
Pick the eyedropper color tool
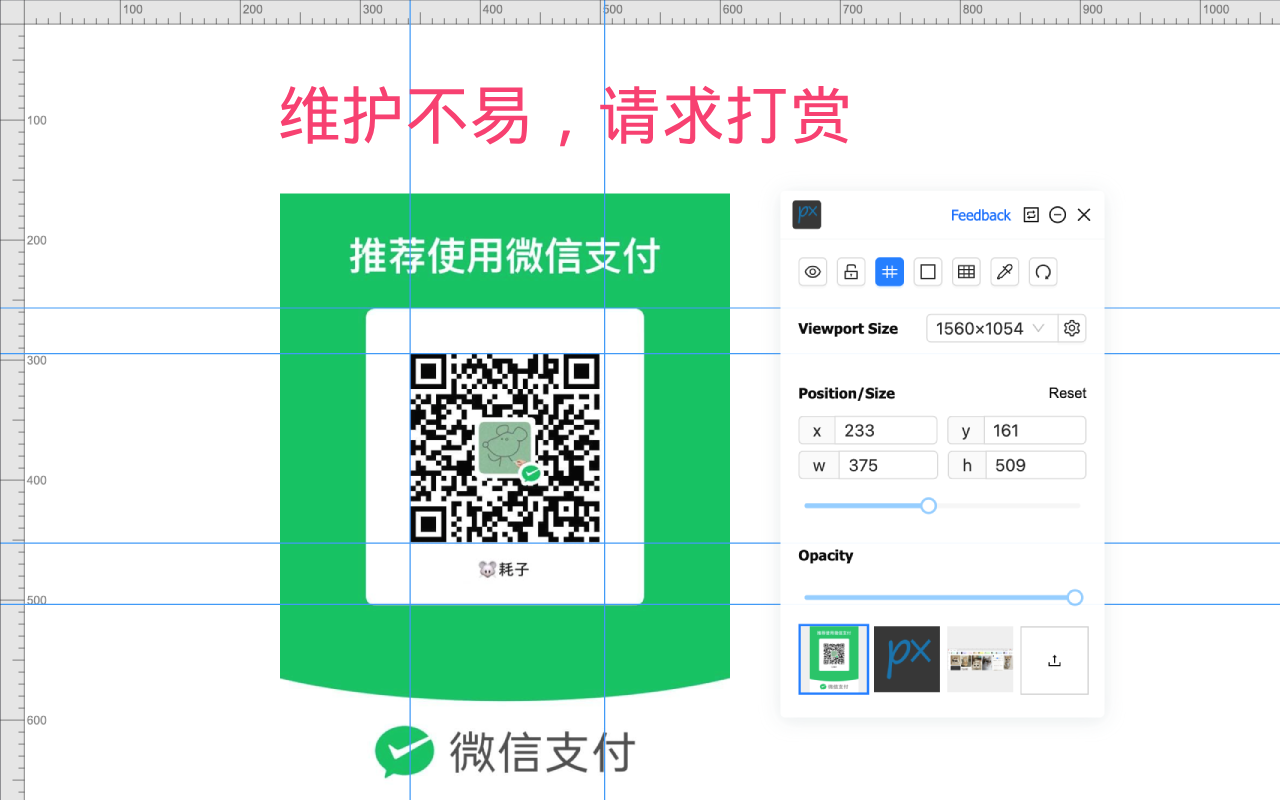click(1005, 272)
